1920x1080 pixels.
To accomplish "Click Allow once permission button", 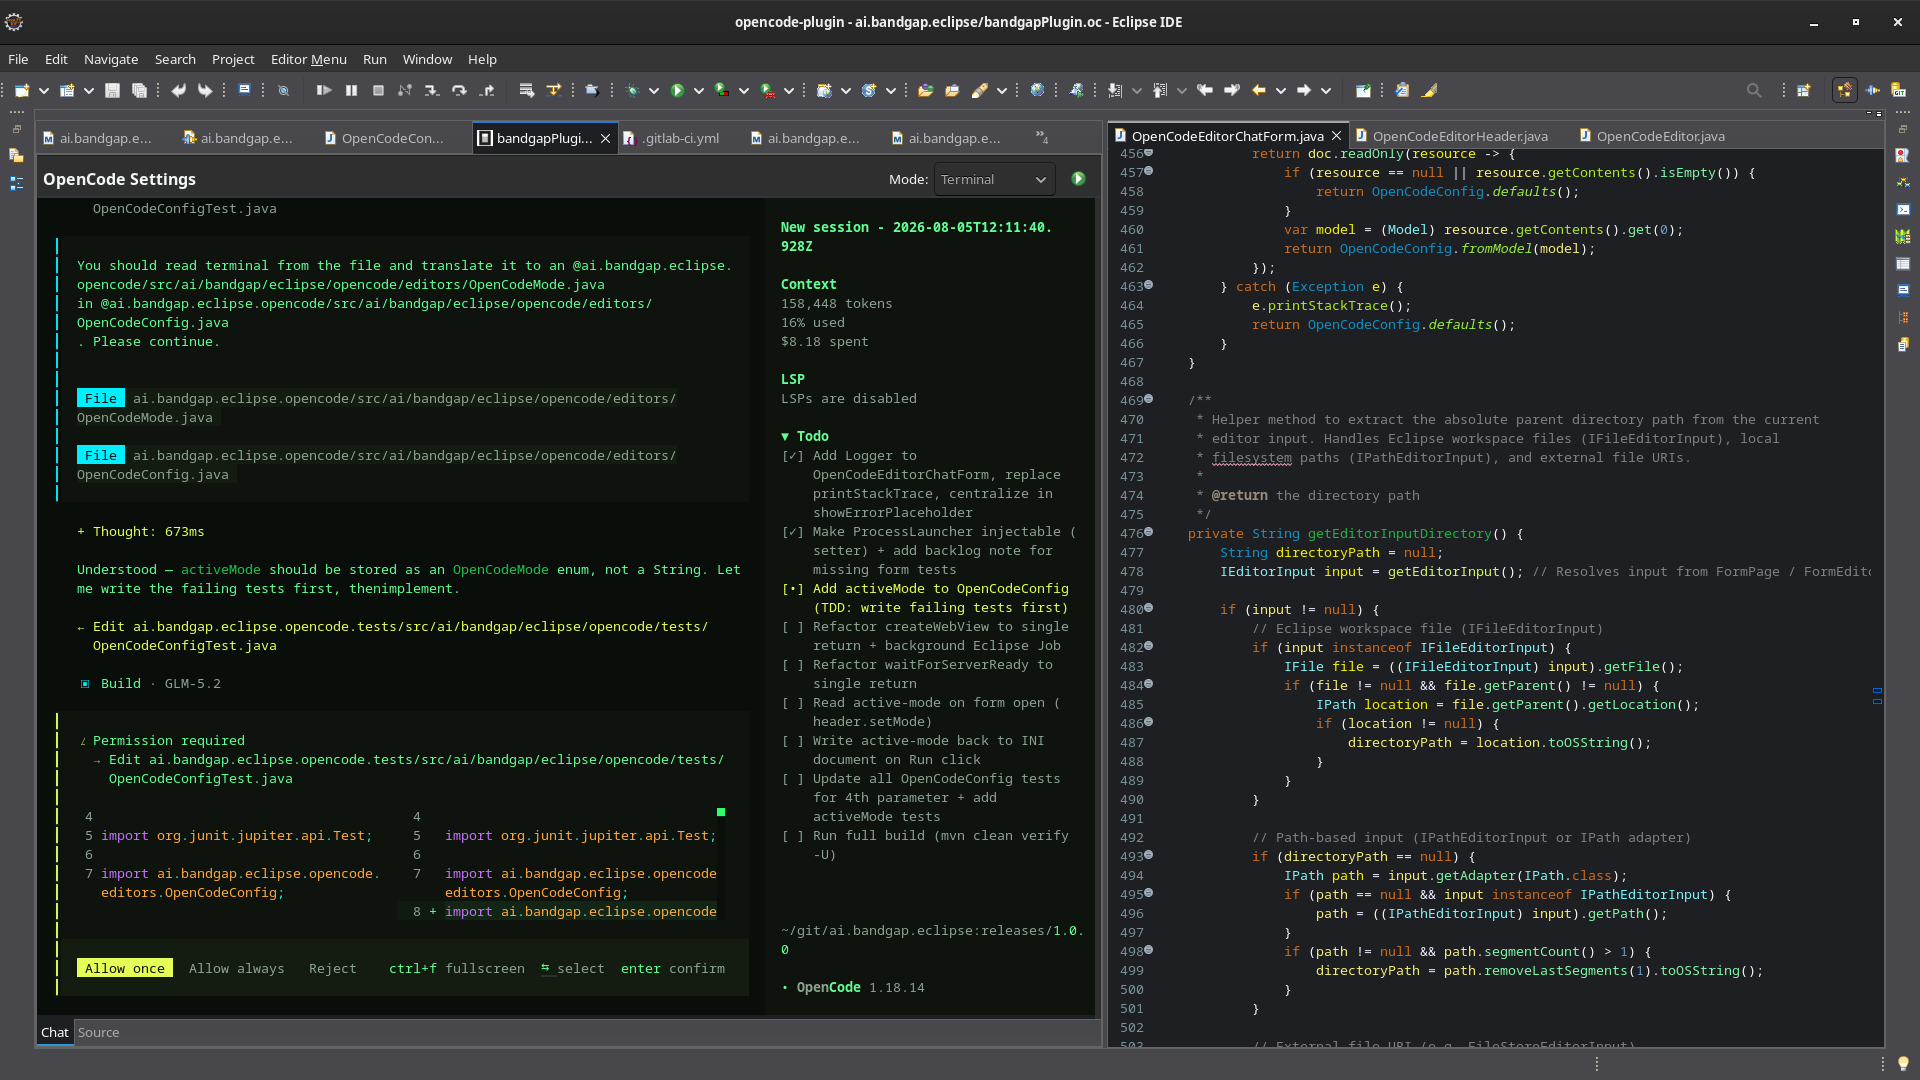I will click(x=125, y=969).
